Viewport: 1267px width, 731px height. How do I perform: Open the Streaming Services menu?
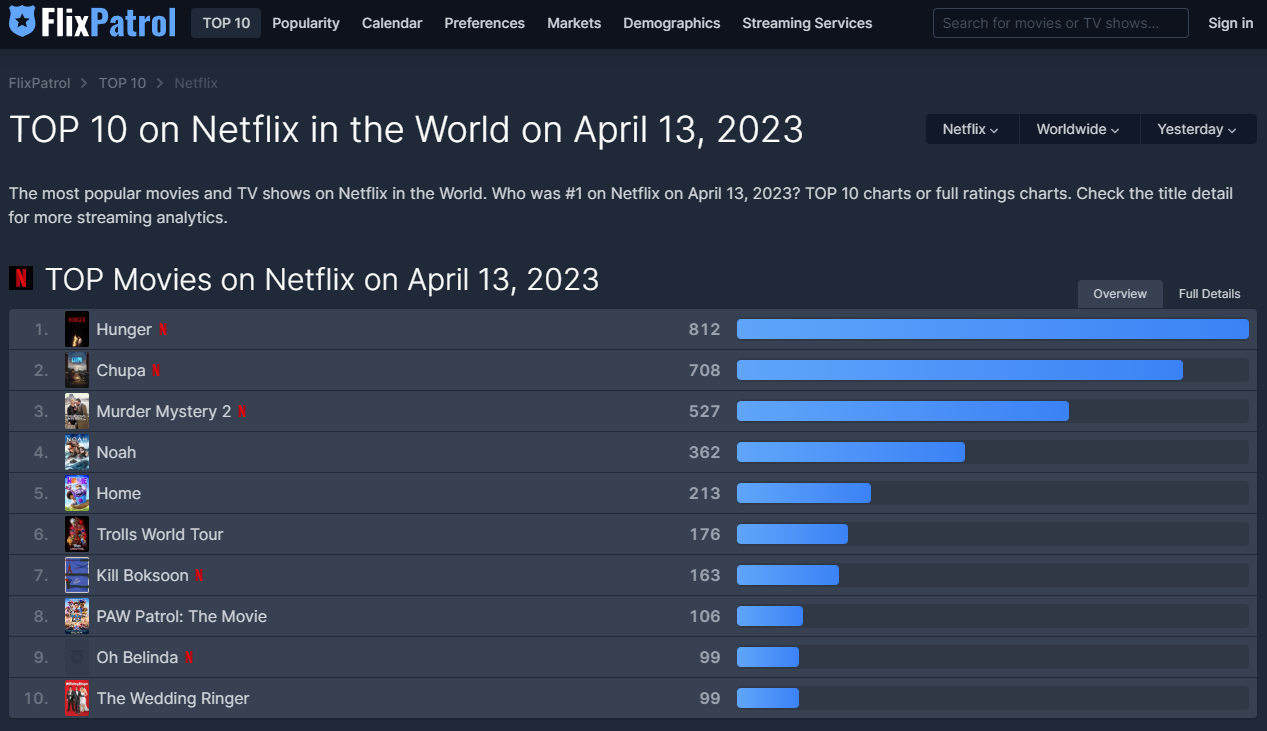pyautogui.click(x=807, y=23)
